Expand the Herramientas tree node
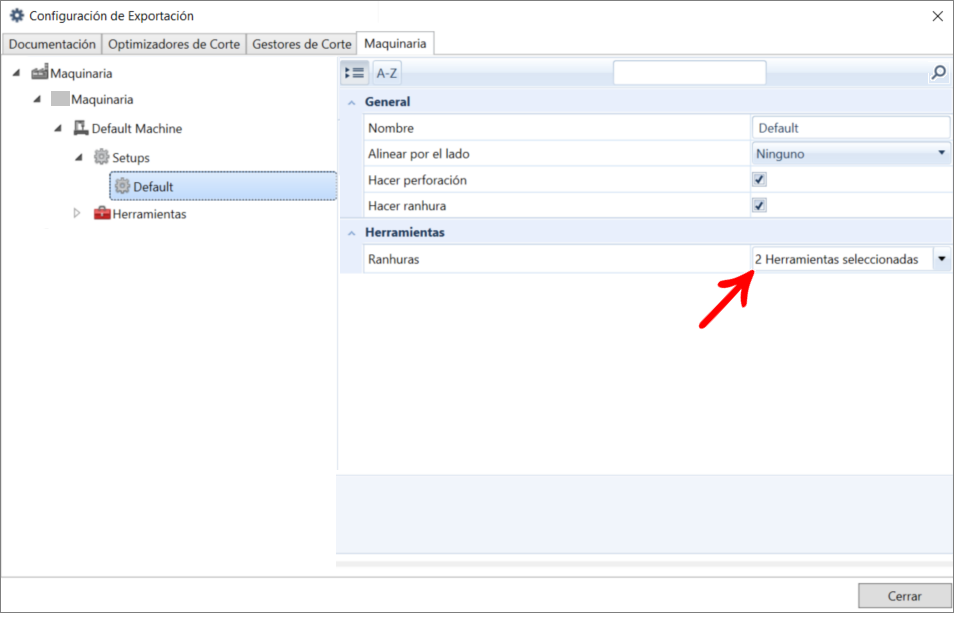962x619 pixels. (77, 213)
